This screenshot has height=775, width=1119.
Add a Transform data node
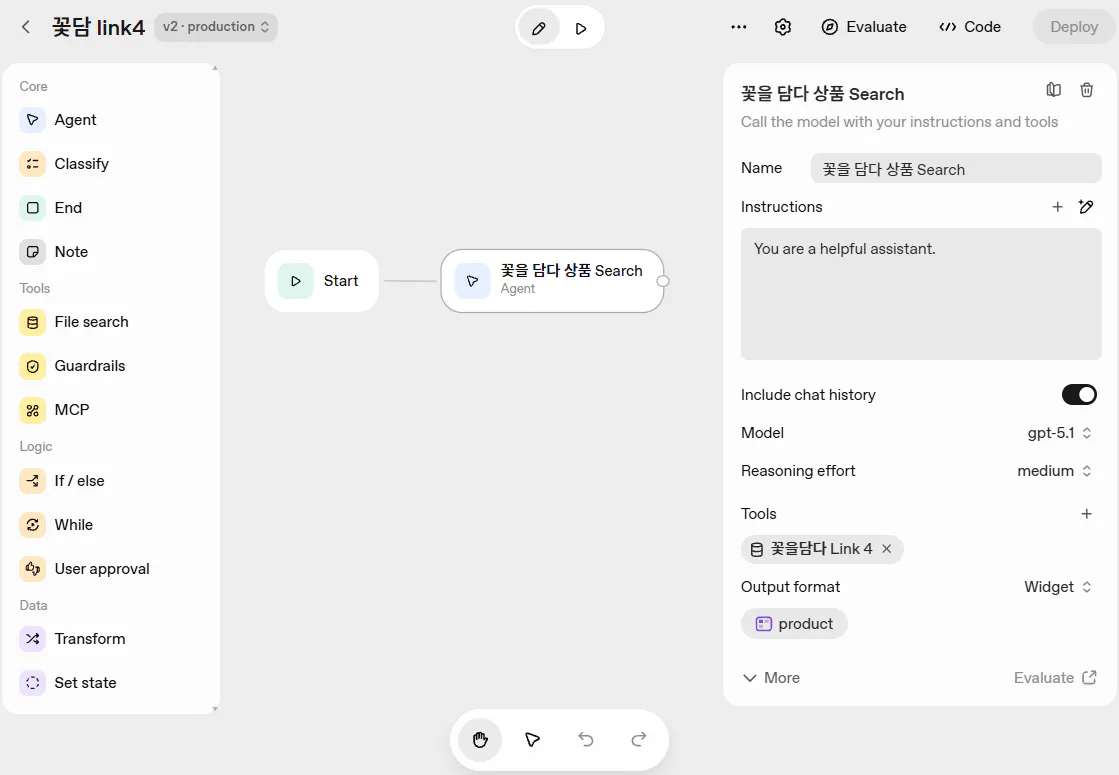tap(89, 638)
